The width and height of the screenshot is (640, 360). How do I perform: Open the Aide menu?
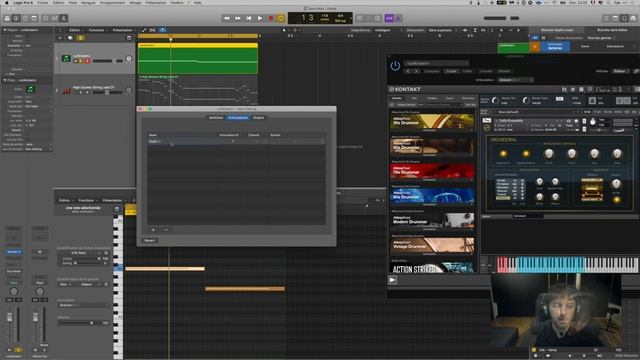[198, 2]
